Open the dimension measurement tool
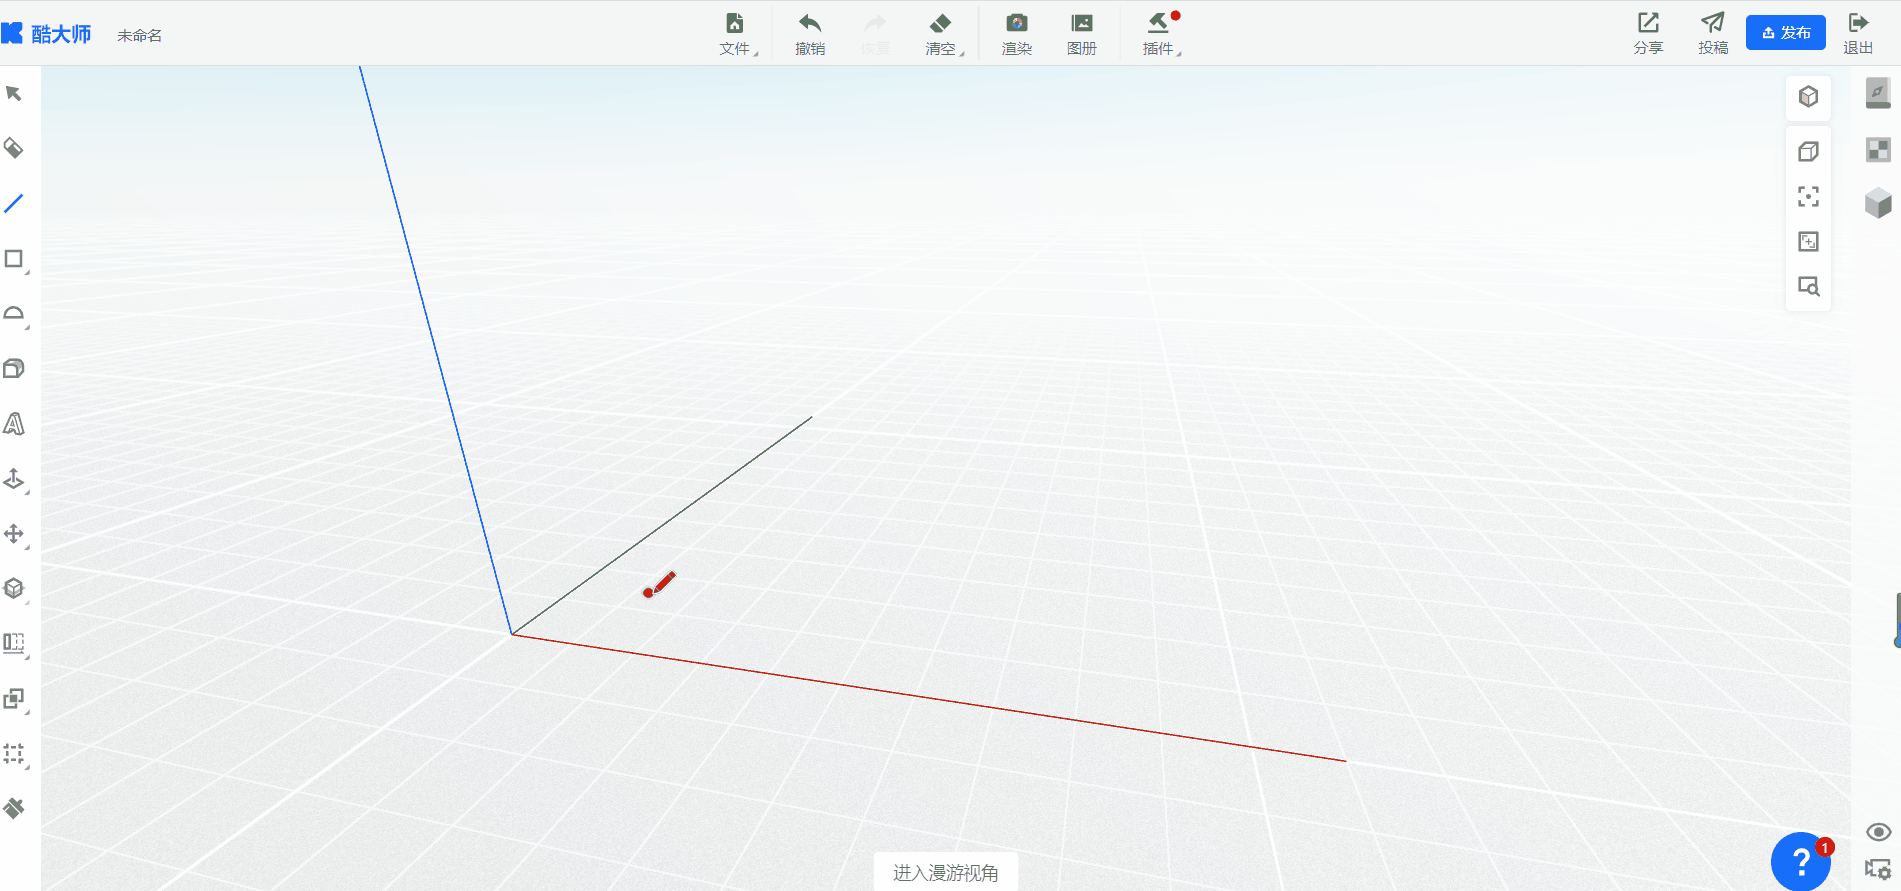The height and width of the screenshot is (891, 1901). [14, 644]
